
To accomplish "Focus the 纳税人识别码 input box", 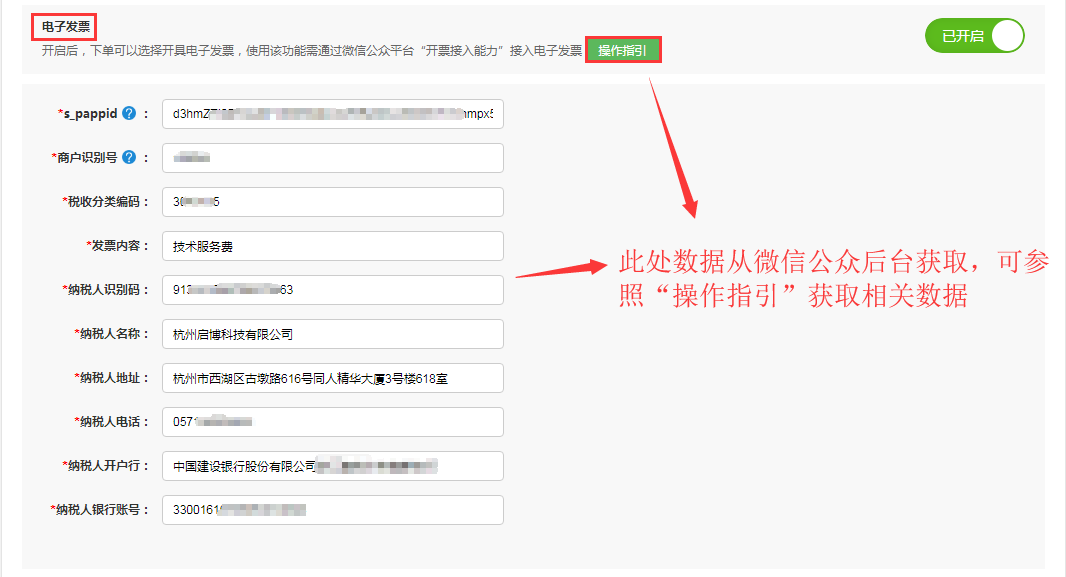I will [x=332, y=290].
